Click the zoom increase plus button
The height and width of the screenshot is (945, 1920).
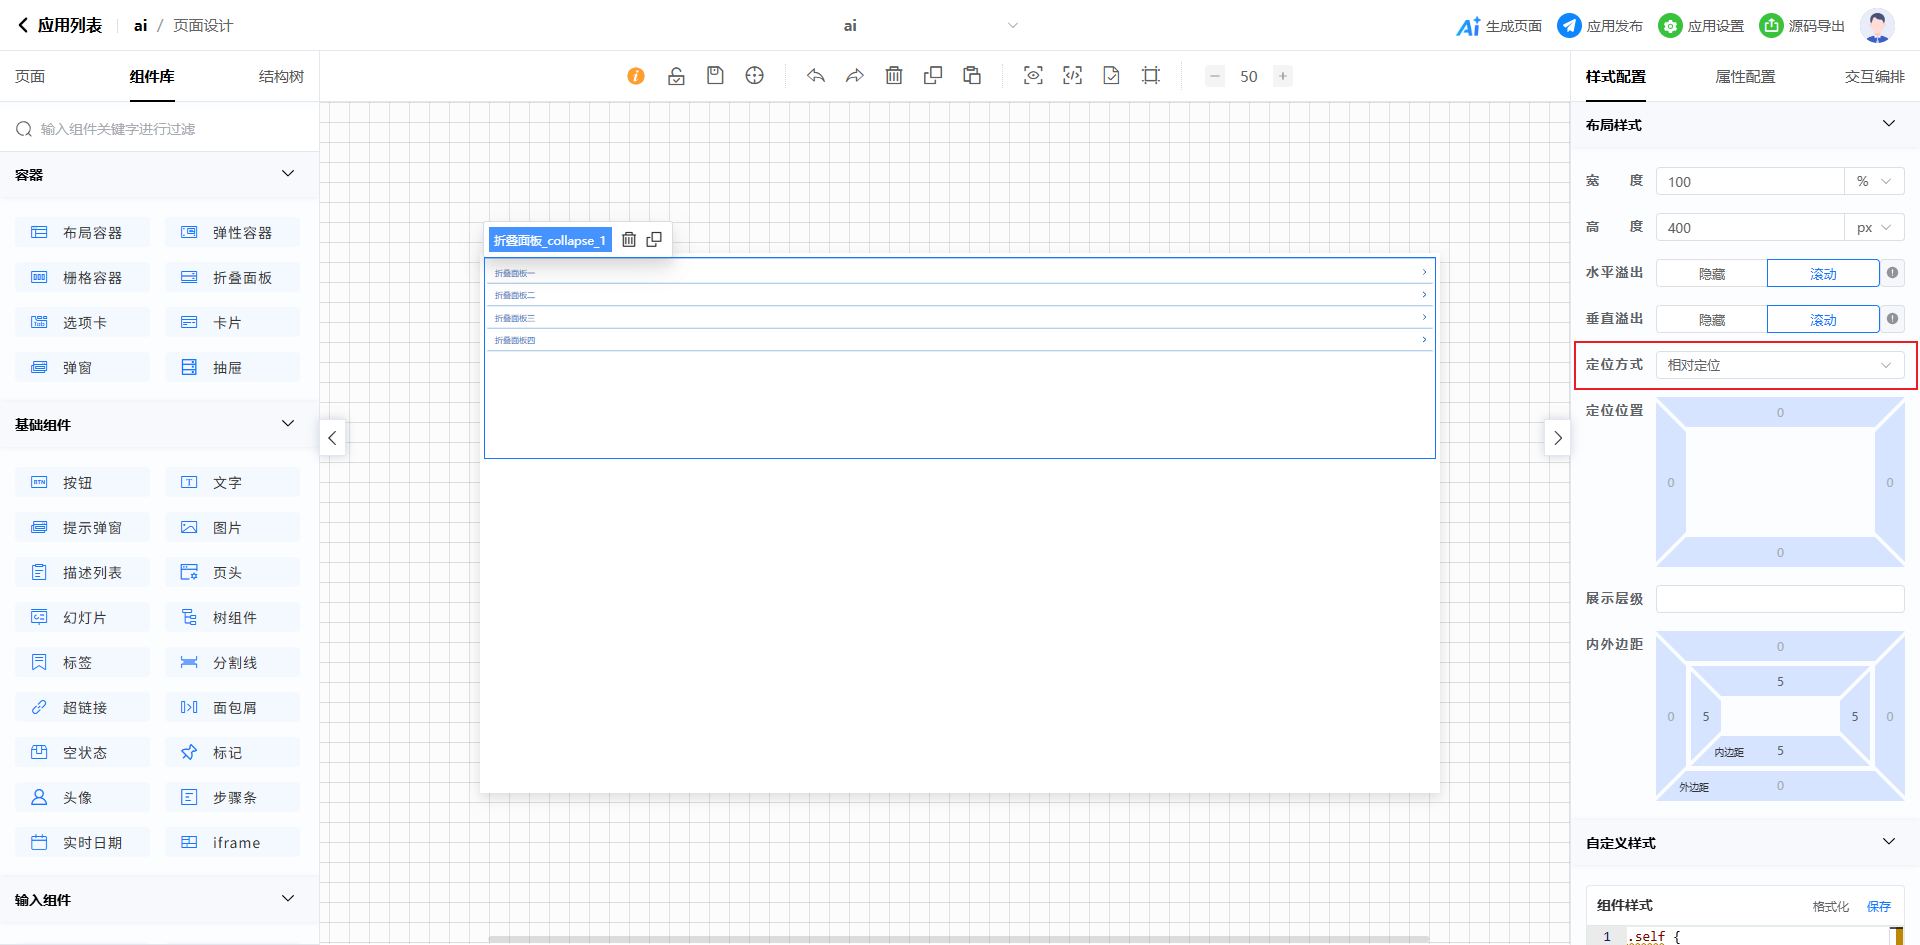click(1283, 76)
